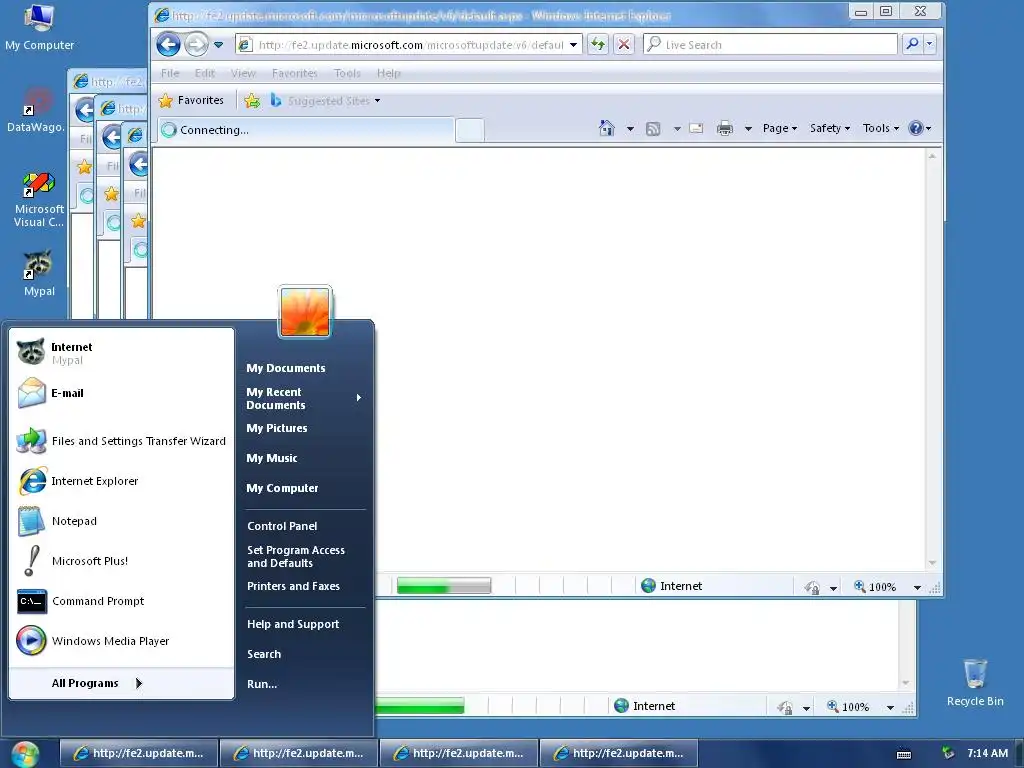
Task: Click the Forward arrow in front IE window
Action: [196, 44]
